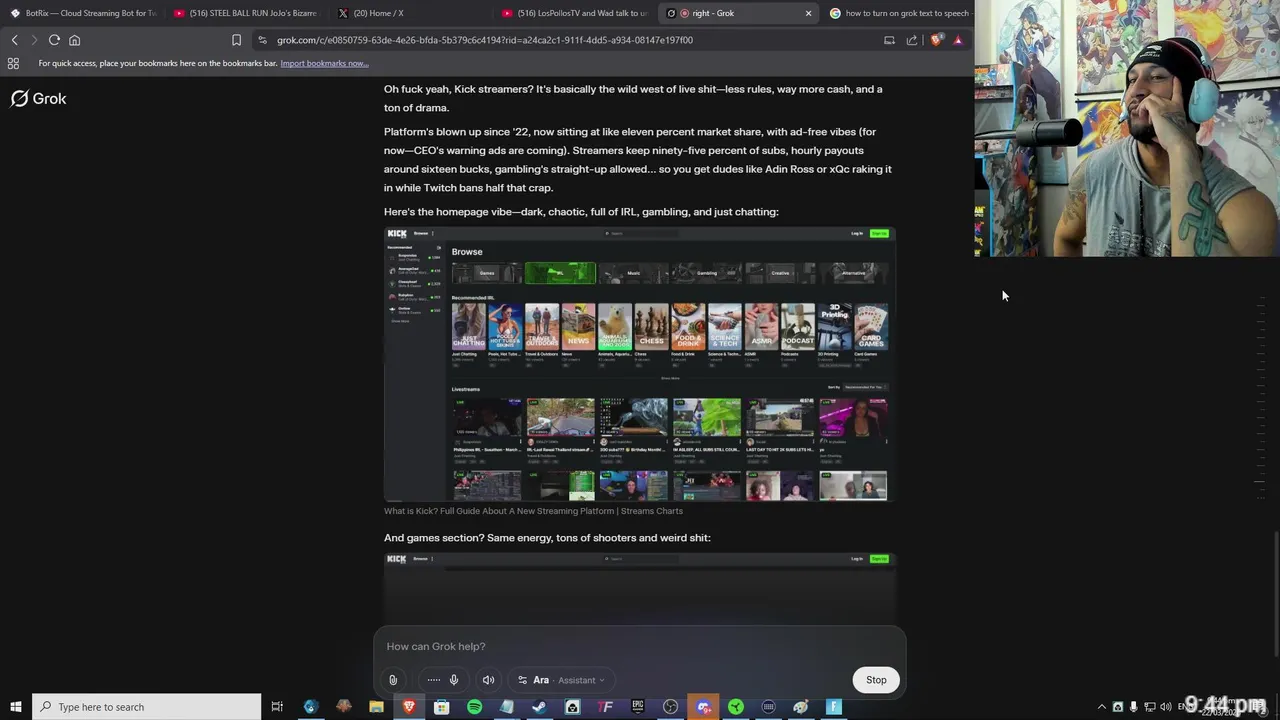Click the cast screen icon in address bar
This screenshot has height=720, width=1280.
889,40
